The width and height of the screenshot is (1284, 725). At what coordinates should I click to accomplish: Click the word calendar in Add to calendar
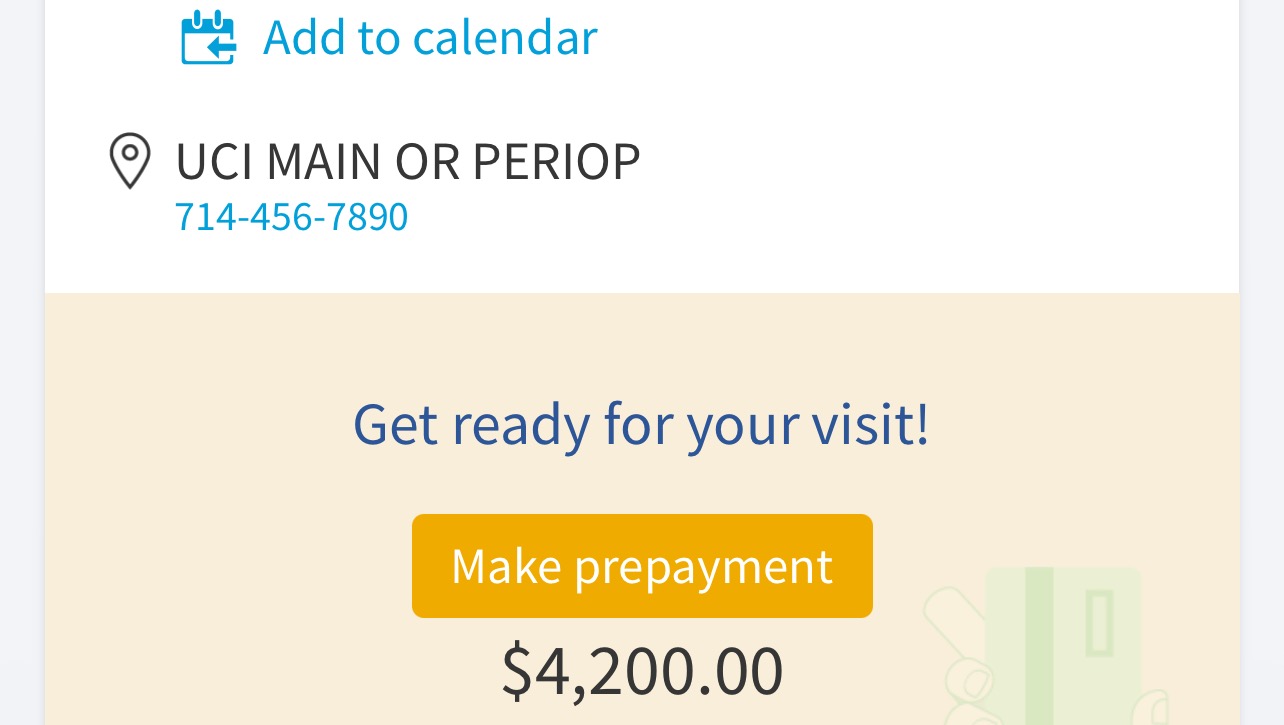click(x=504, y=37)
